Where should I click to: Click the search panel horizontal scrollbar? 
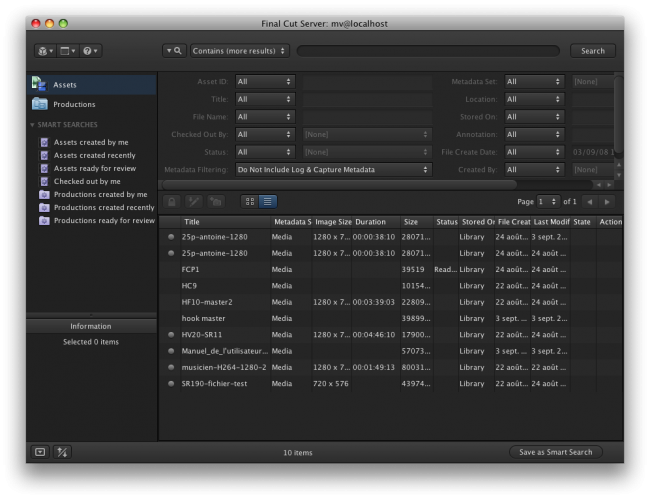click(340, 184)
